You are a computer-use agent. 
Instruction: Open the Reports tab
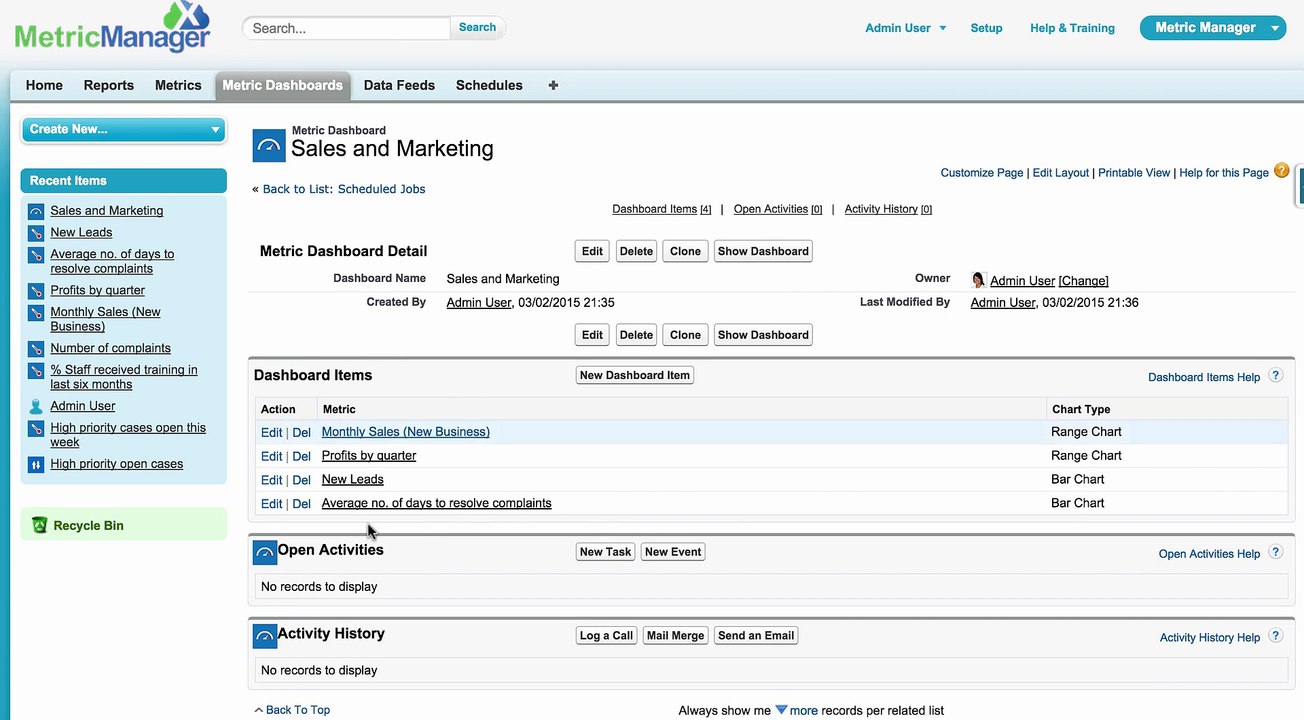[x=109, y=85]
